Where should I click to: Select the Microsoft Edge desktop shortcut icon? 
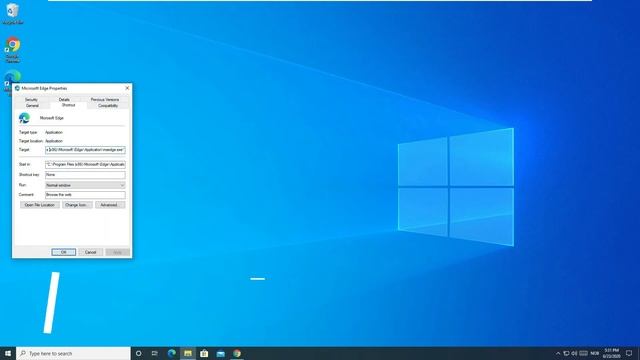click(x=12, y=77)
